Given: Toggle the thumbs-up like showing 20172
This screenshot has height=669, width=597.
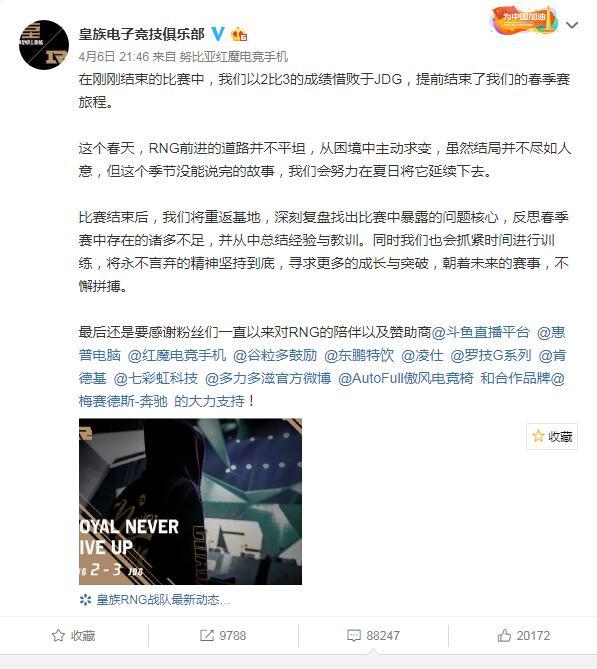Looking at the screenshot, I should (x=524, y=636).
